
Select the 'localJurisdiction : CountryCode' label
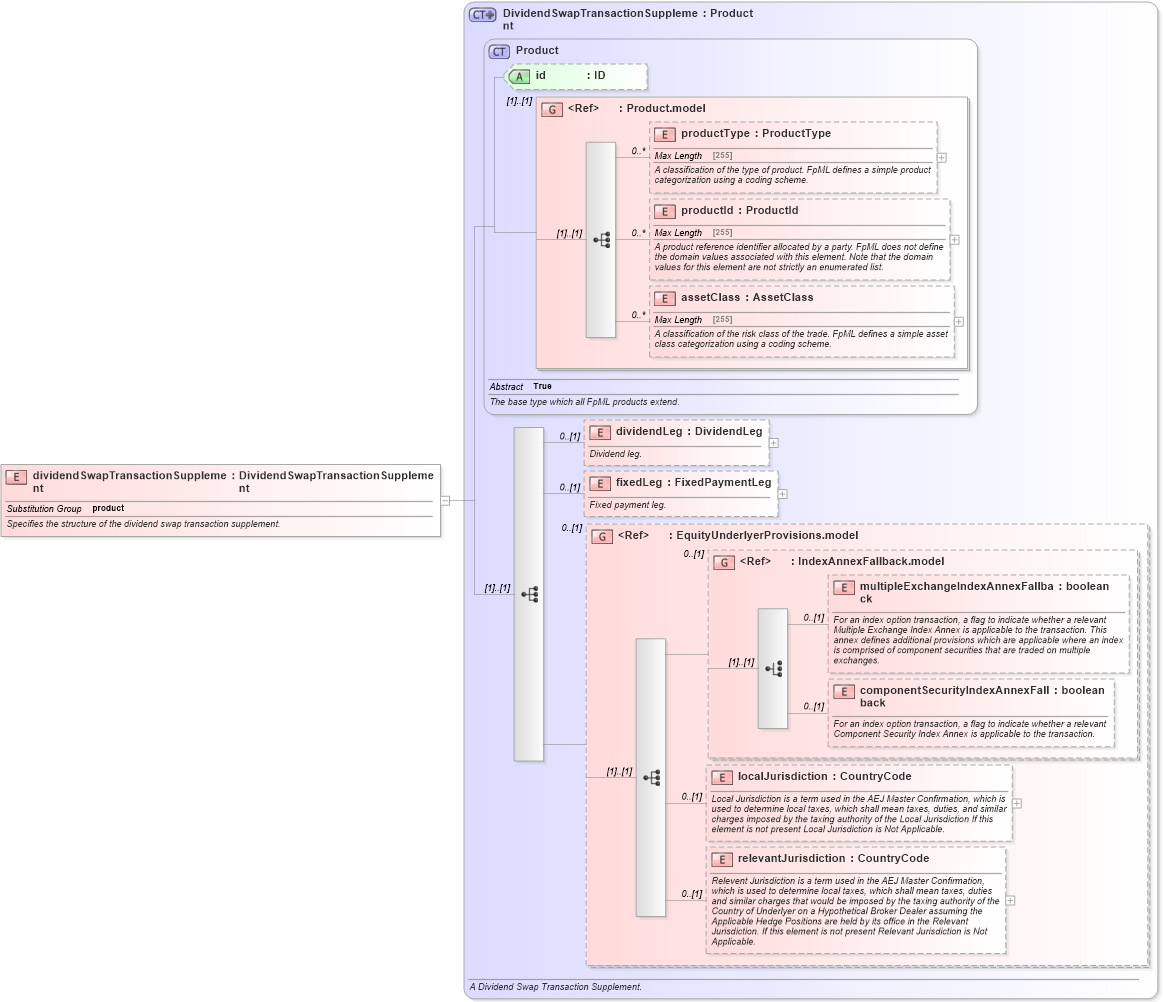pos(824,777)
